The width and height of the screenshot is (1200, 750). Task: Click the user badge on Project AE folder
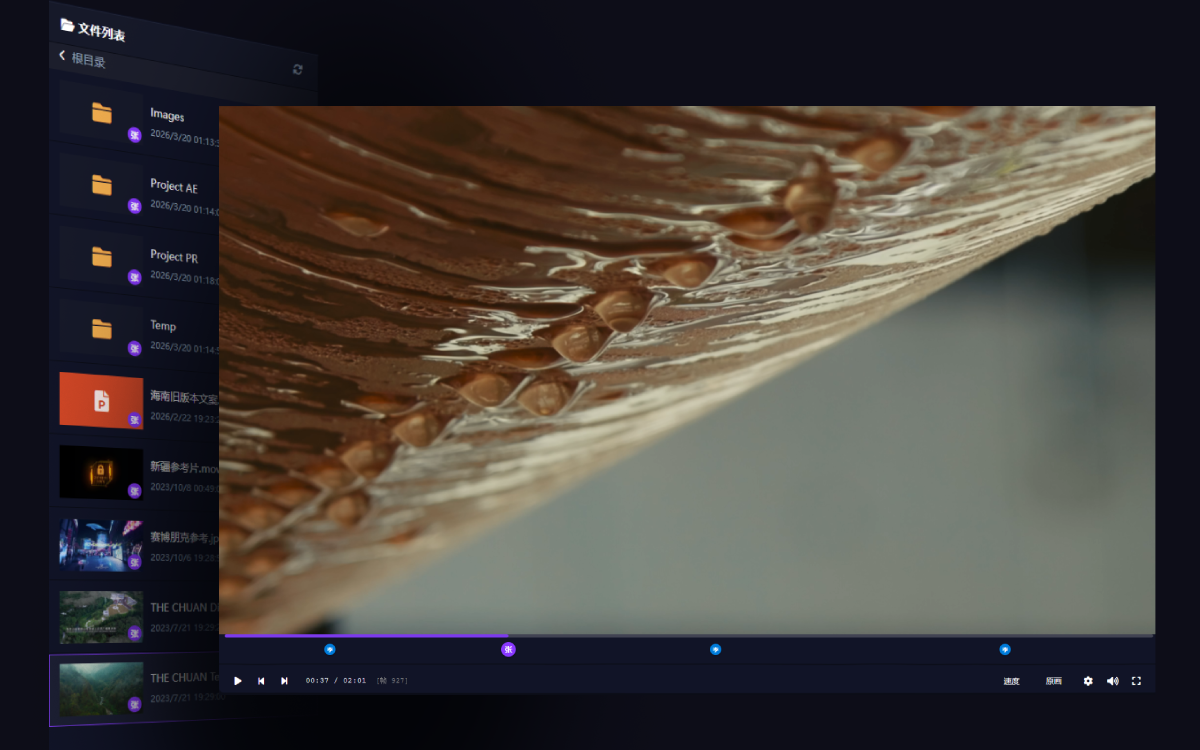[134, 206]
